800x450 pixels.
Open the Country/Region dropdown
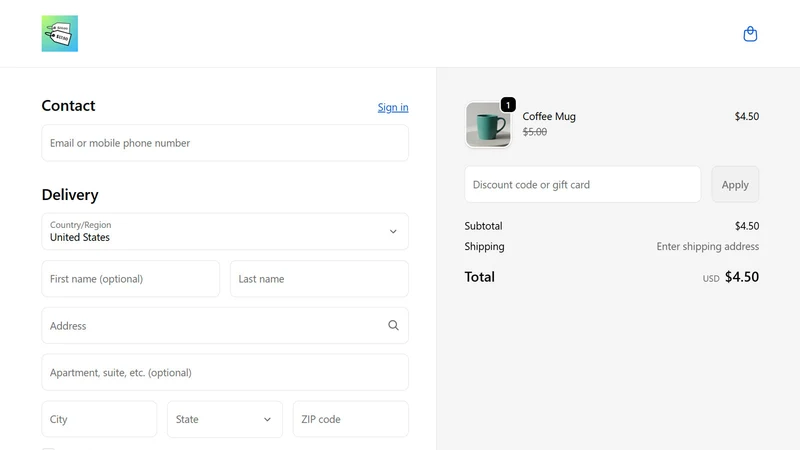[x=225, y=232]
